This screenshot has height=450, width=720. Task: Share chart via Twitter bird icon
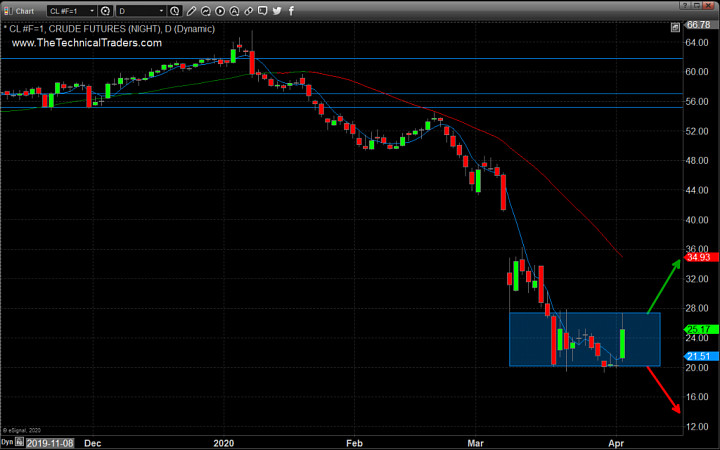pyautogui.click(x=277, y=11)
